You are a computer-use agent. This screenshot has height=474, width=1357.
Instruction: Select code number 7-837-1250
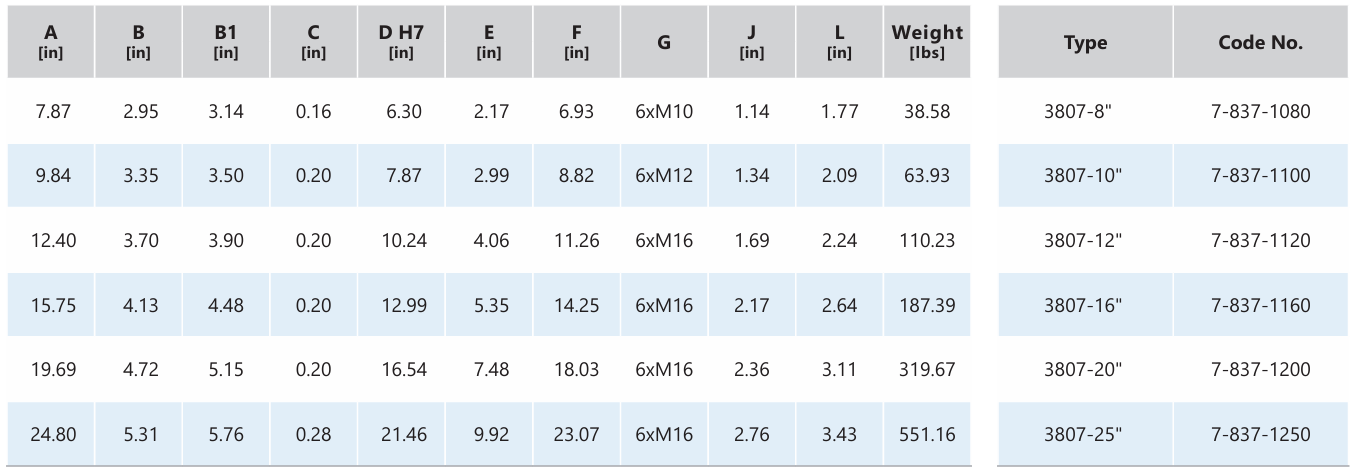1260,434
